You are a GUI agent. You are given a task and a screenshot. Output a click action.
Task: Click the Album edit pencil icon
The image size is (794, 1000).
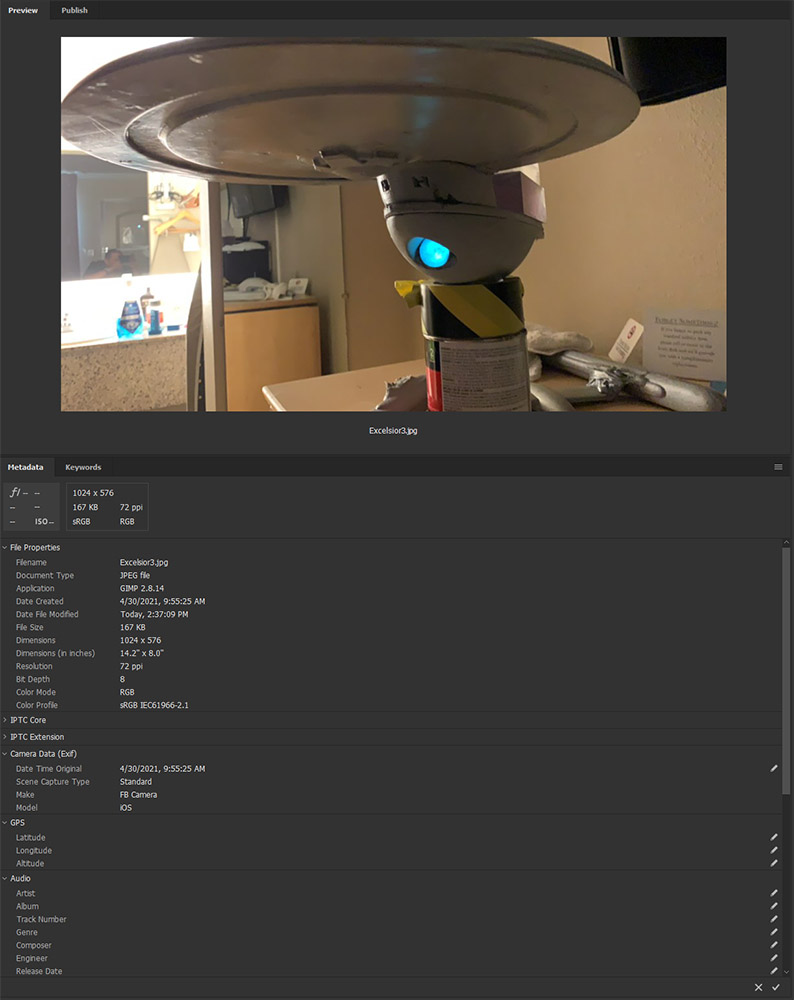click(x=774, y=906)
